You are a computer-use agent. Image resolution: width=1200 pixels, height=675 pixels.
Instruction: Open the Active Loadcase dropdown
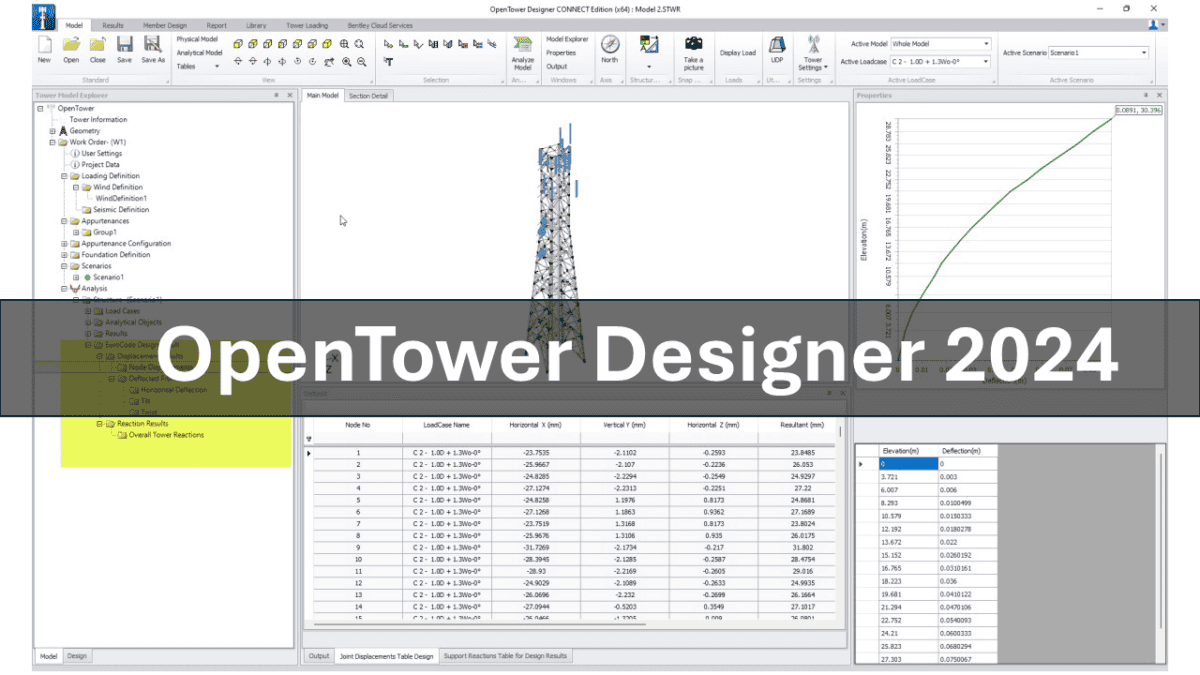(x=984, y=62)
